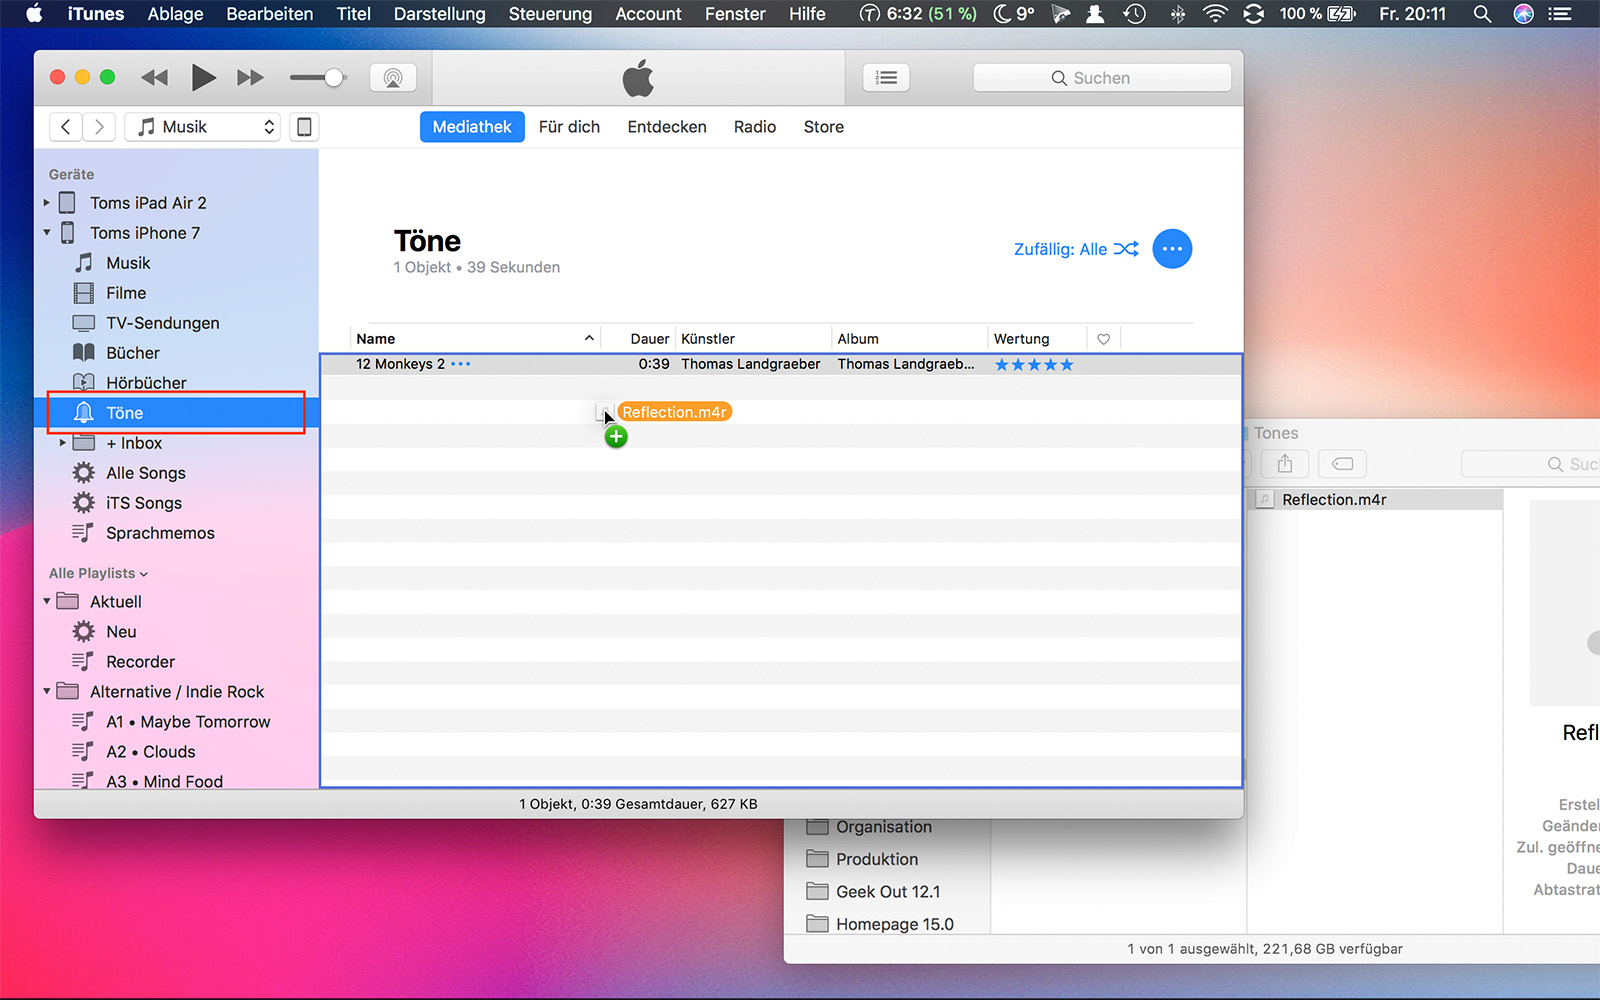1600x1000 pixels.
Task: Open the Wi-Fi menu bar icon
Action: [1215, 14]
